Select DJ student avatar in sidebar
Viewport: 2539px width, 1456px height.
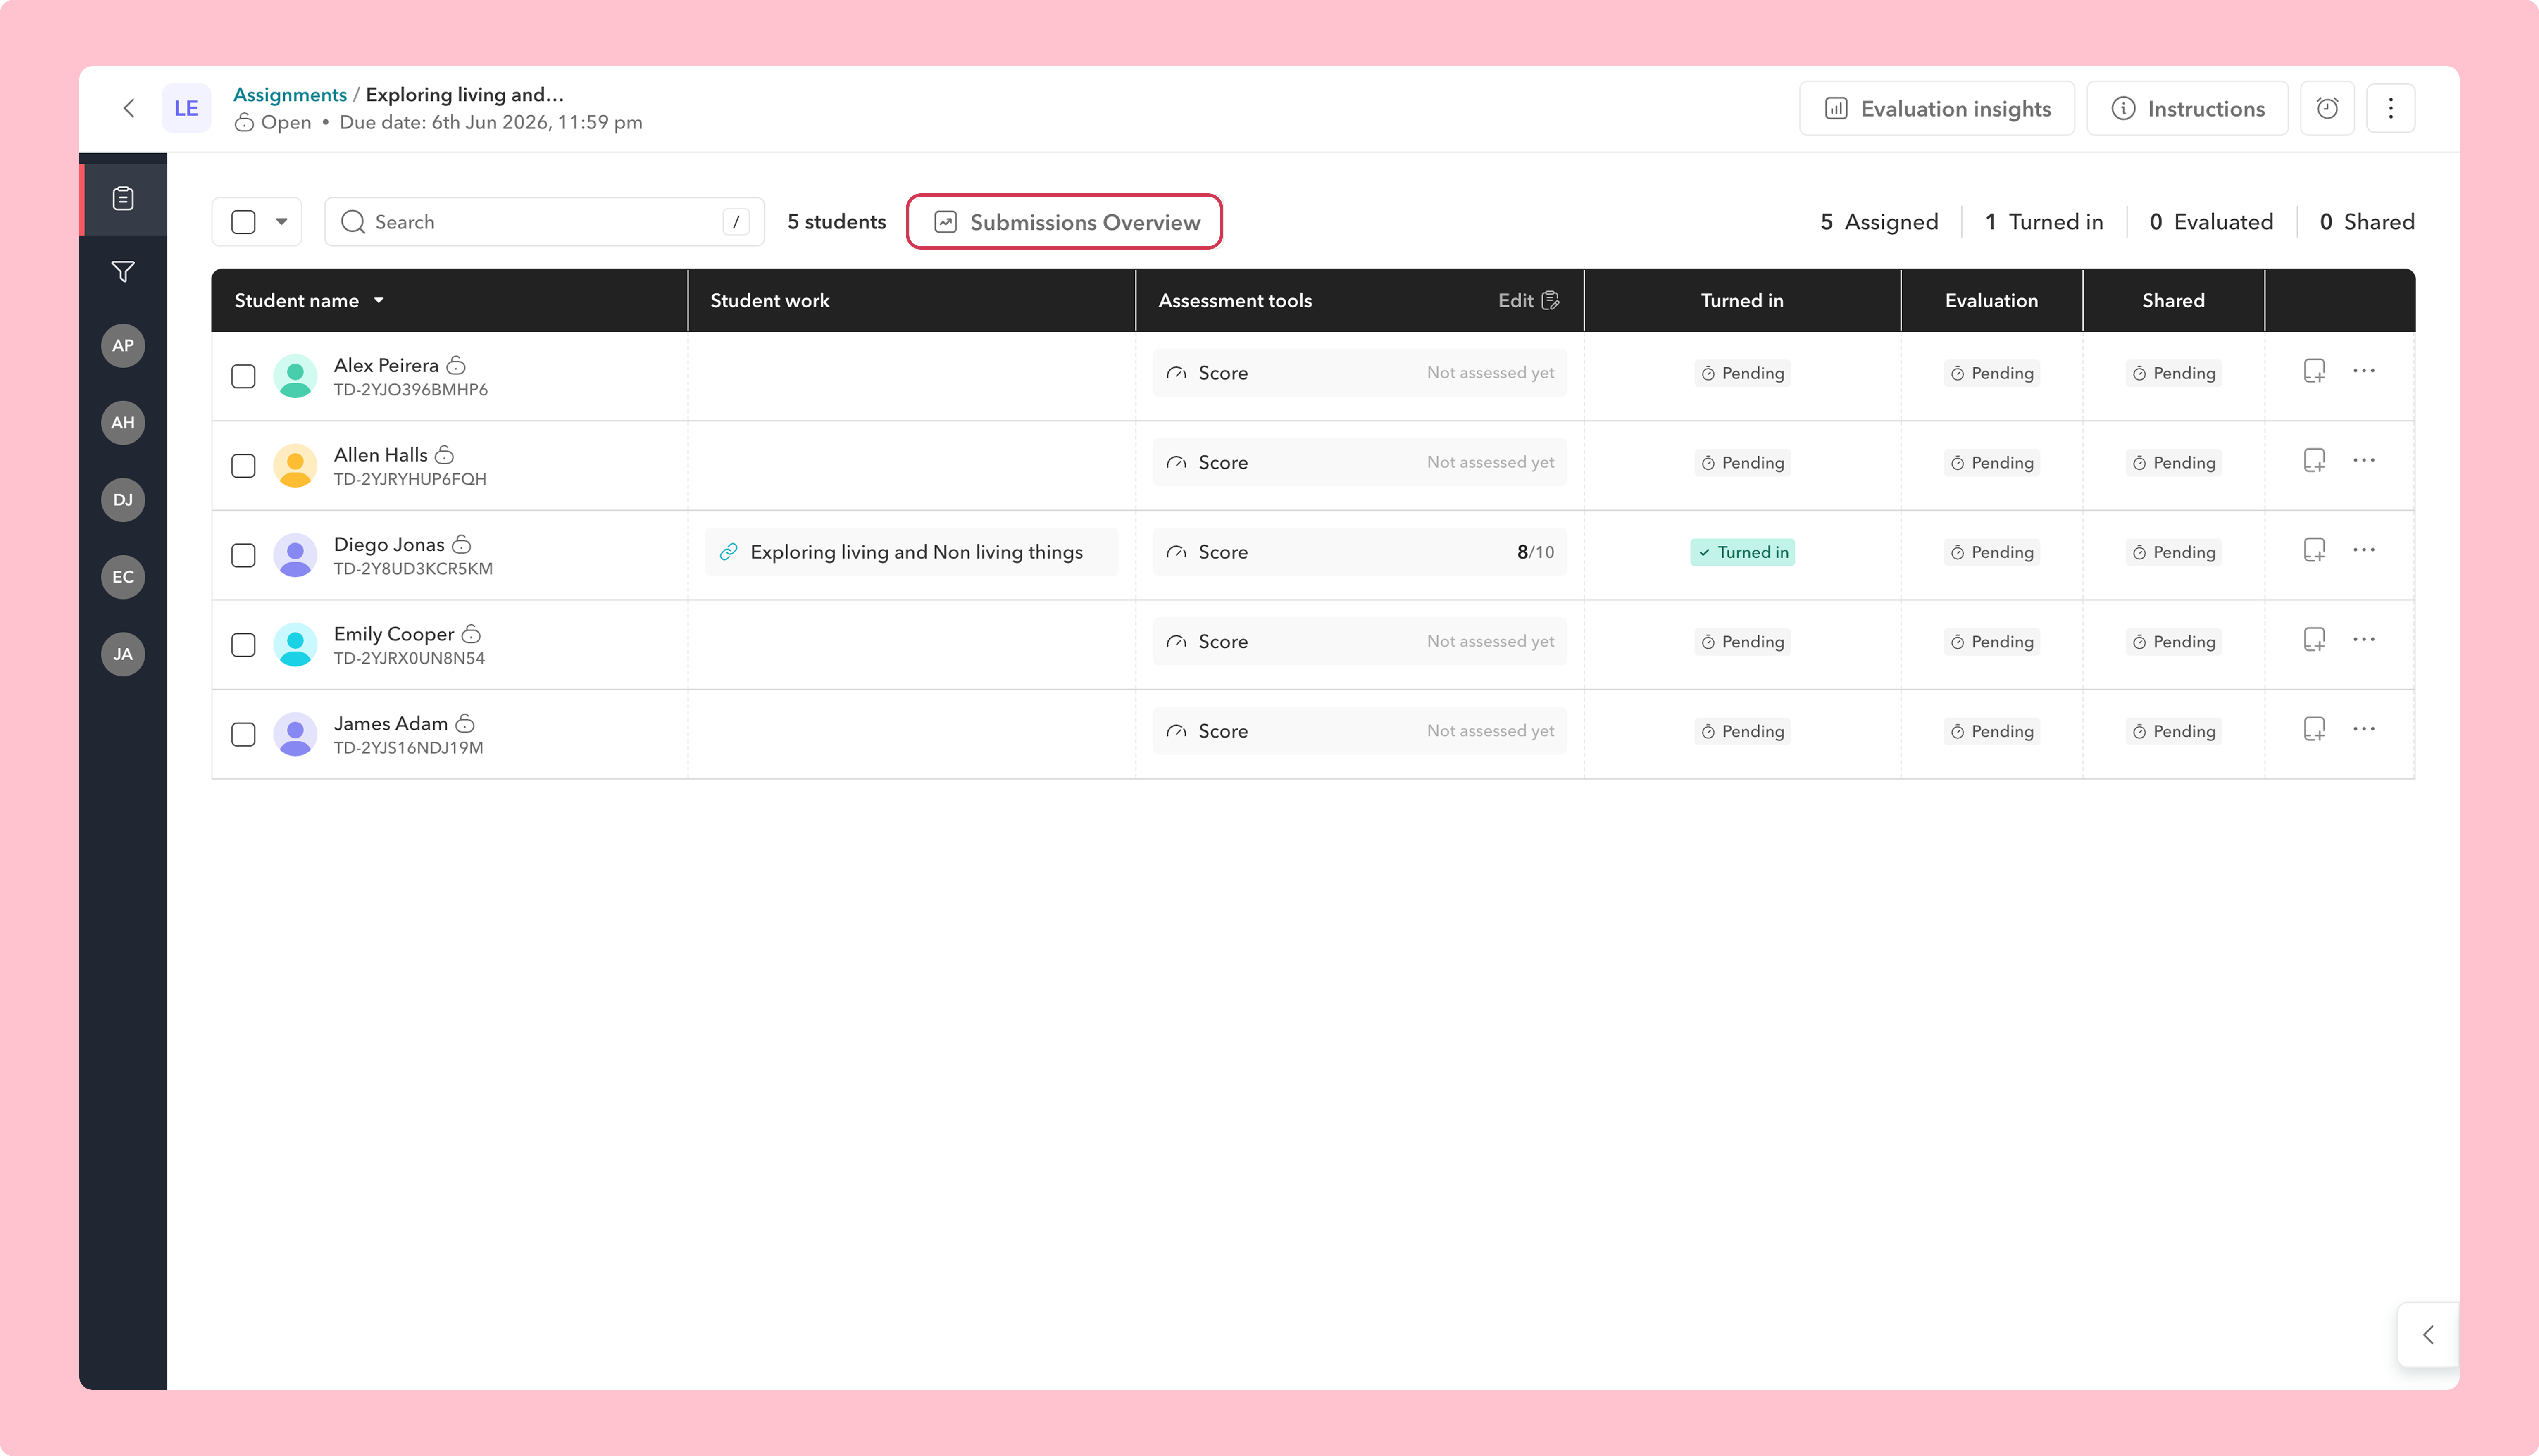[123, 499]
